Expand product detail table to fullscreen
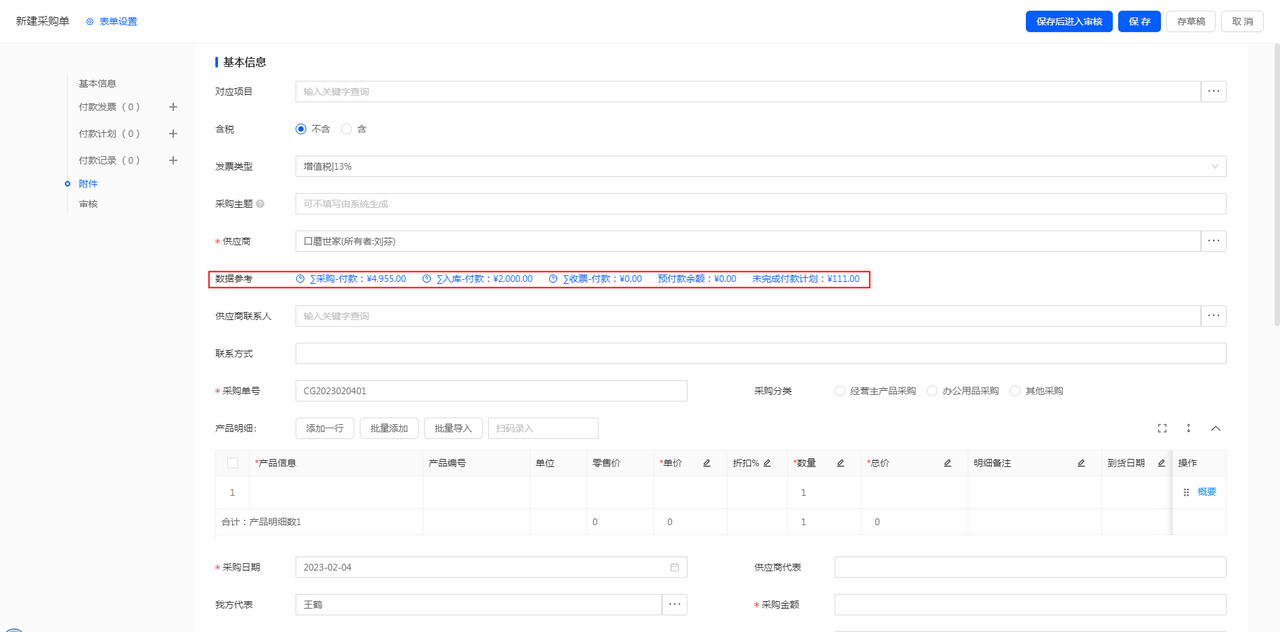The width and height of the screenshot is (1280, 632). click(1162, 428)
